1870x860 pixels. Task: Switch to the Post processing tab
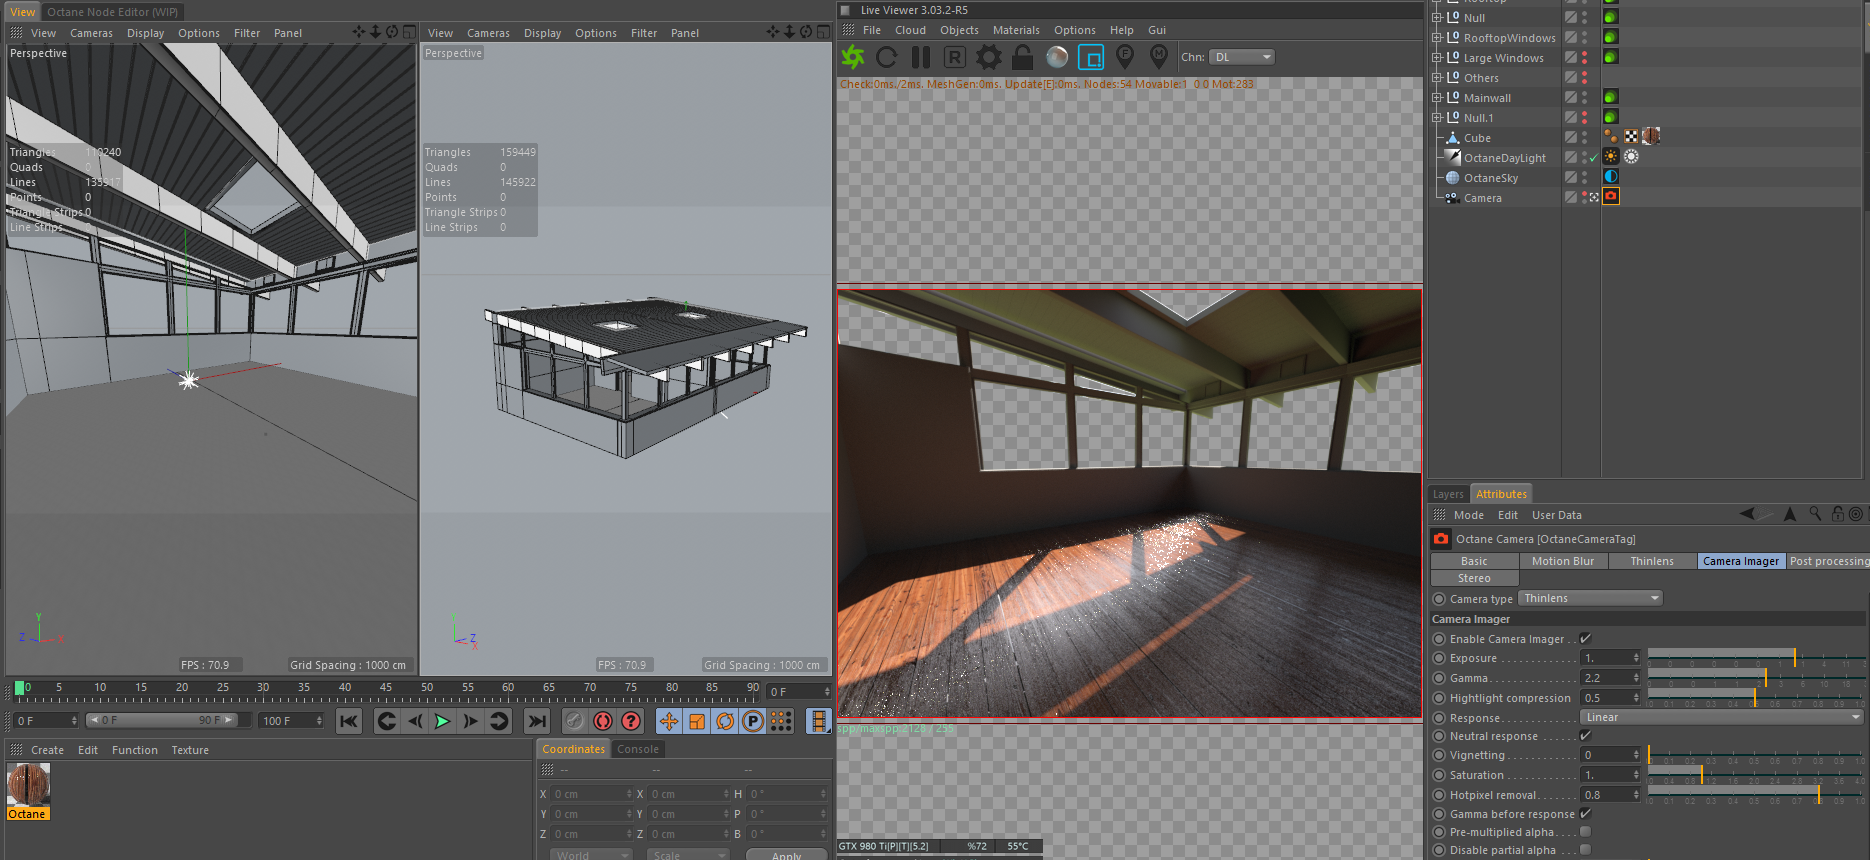tap(1828, 561)
